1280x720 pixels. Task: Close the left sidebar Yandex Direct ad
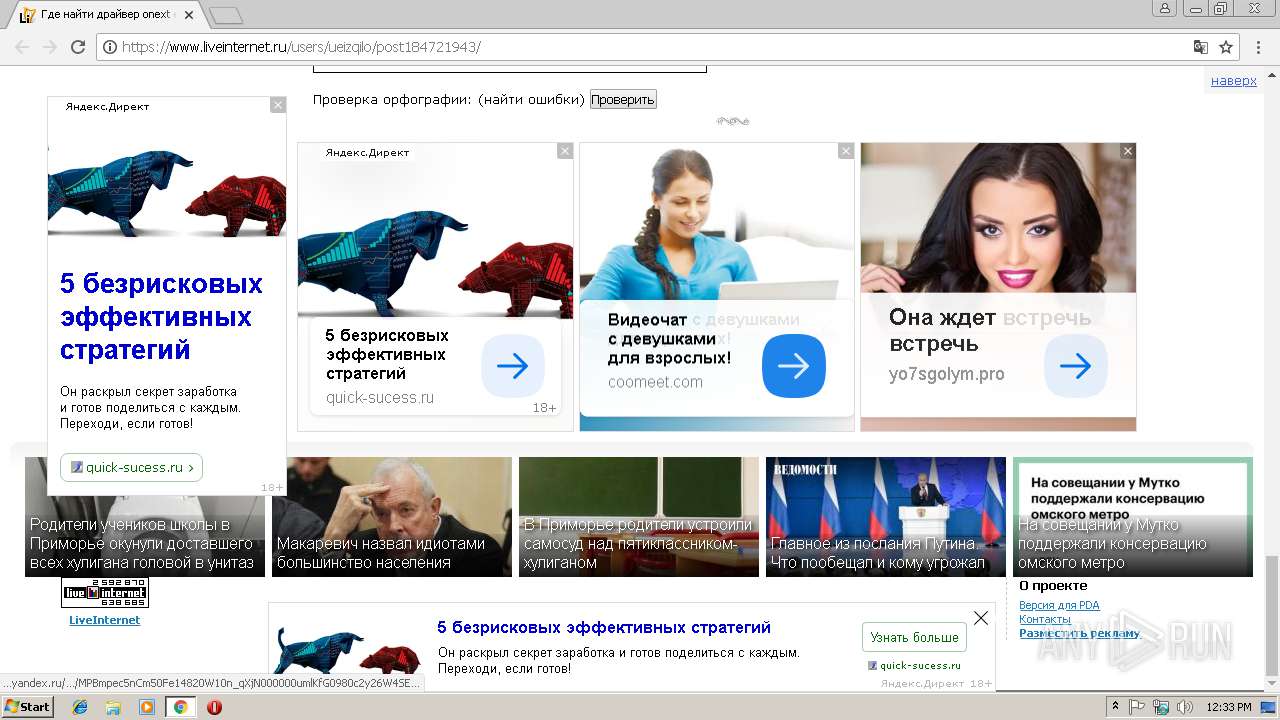click(x=278, y=104)
